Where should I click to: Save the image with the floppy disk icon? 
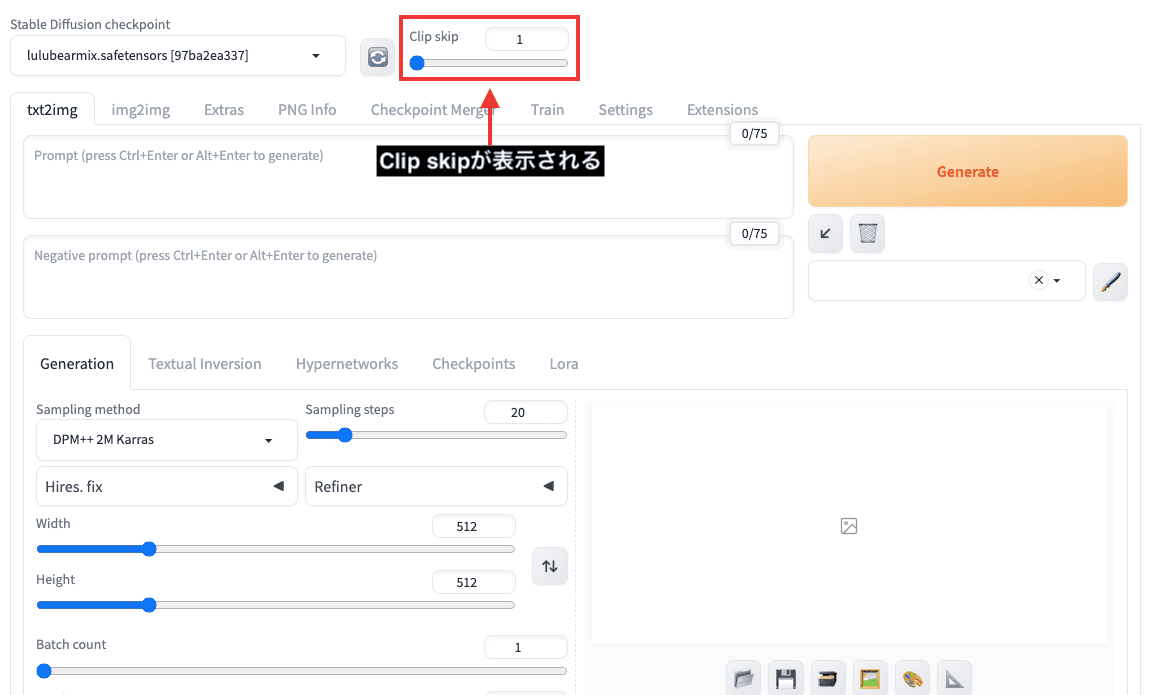click(785, 679)
